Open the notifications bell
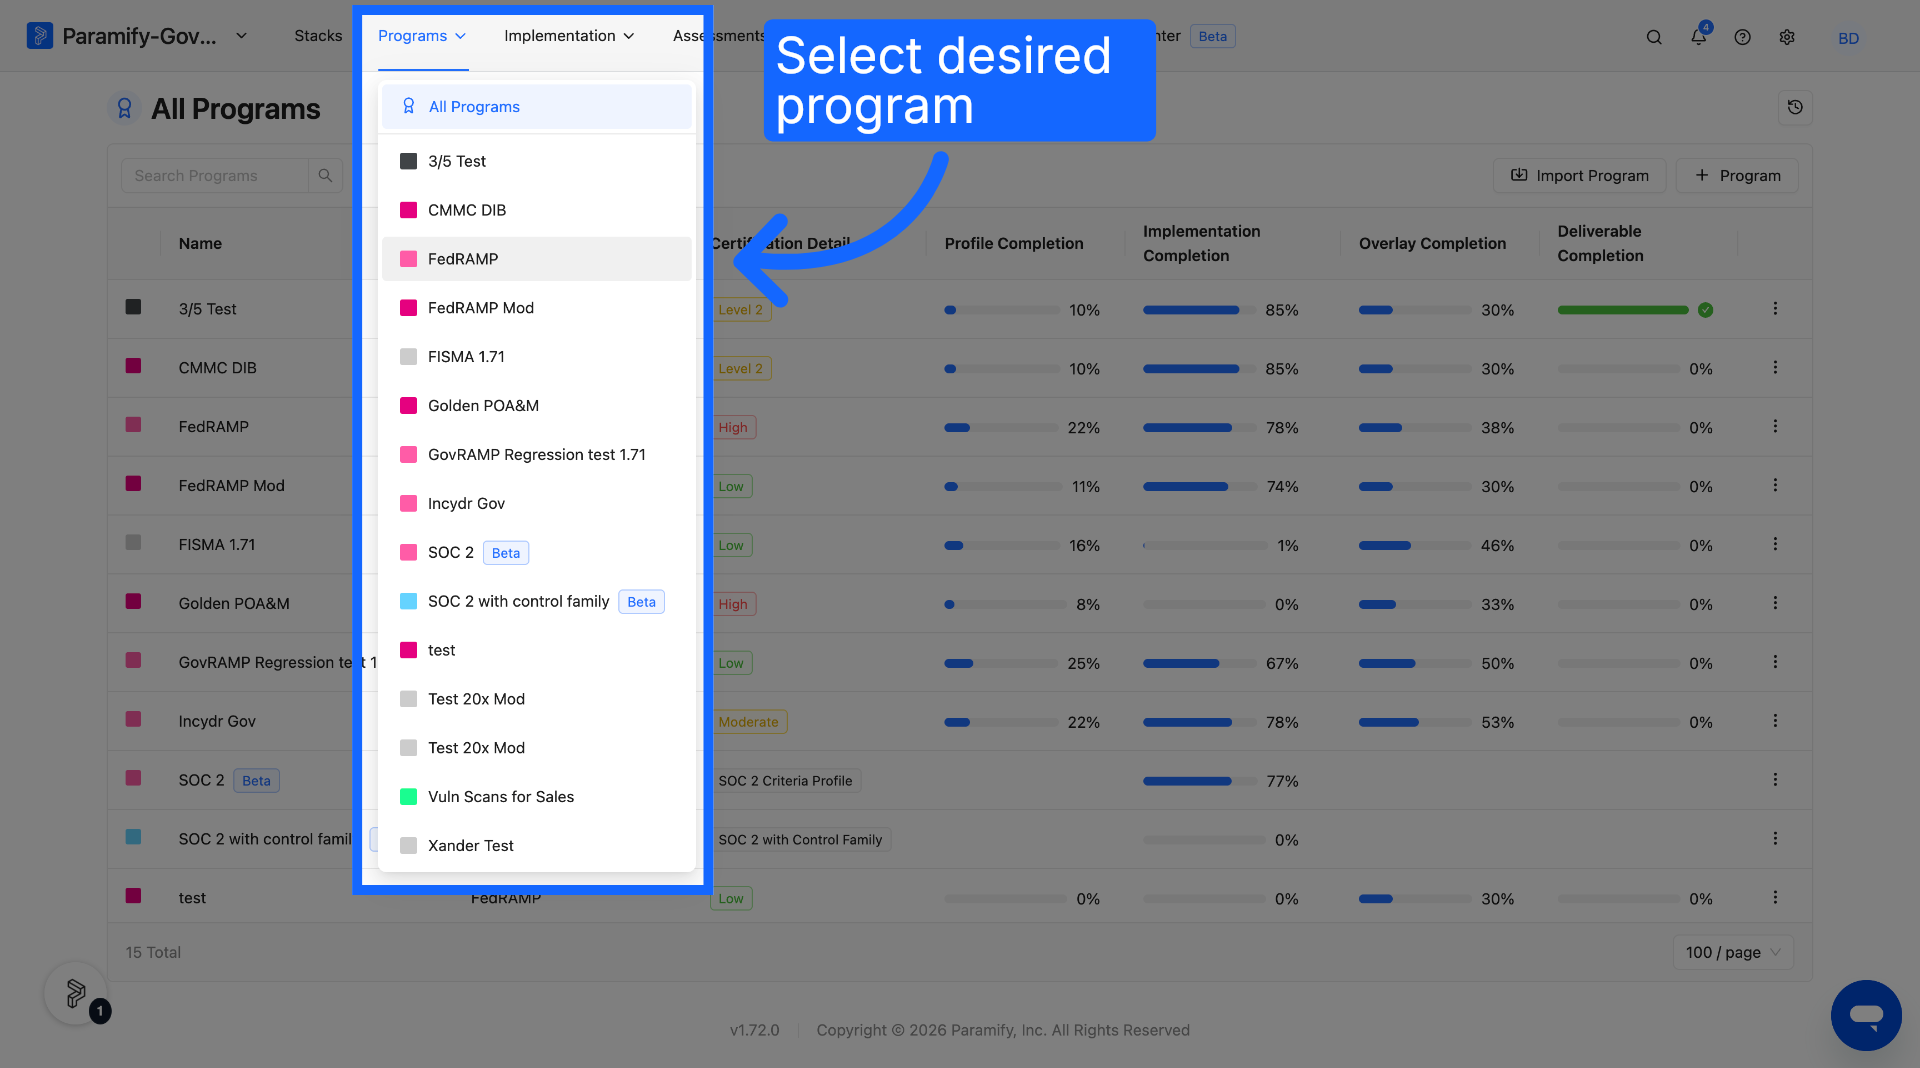 click(x=1698, y=37)
